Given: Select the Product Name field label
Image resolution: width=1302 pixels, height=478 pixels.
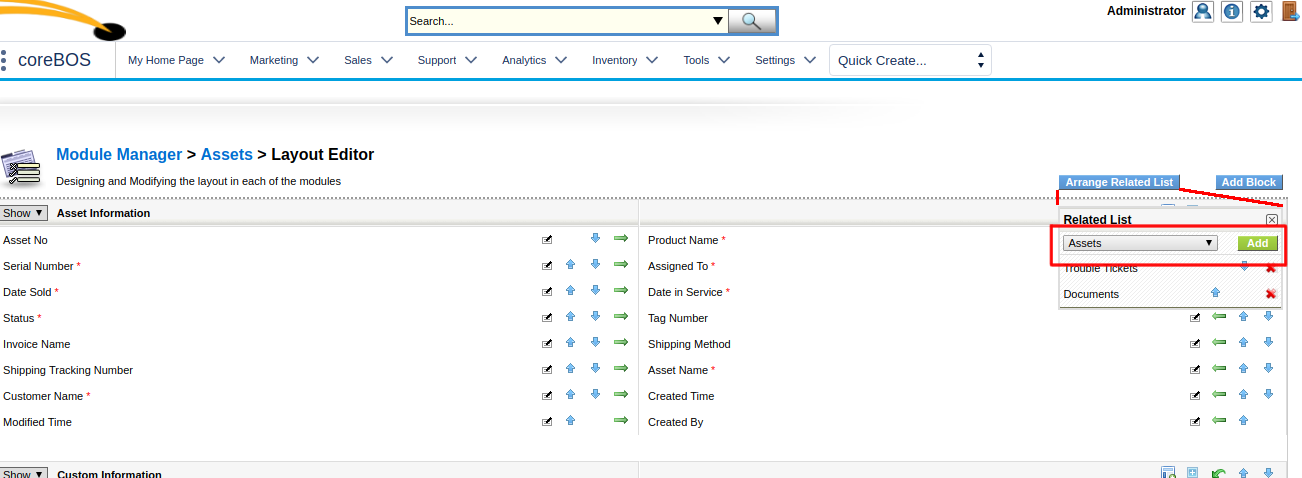Looking at the screenshot, I should point(683,240).
